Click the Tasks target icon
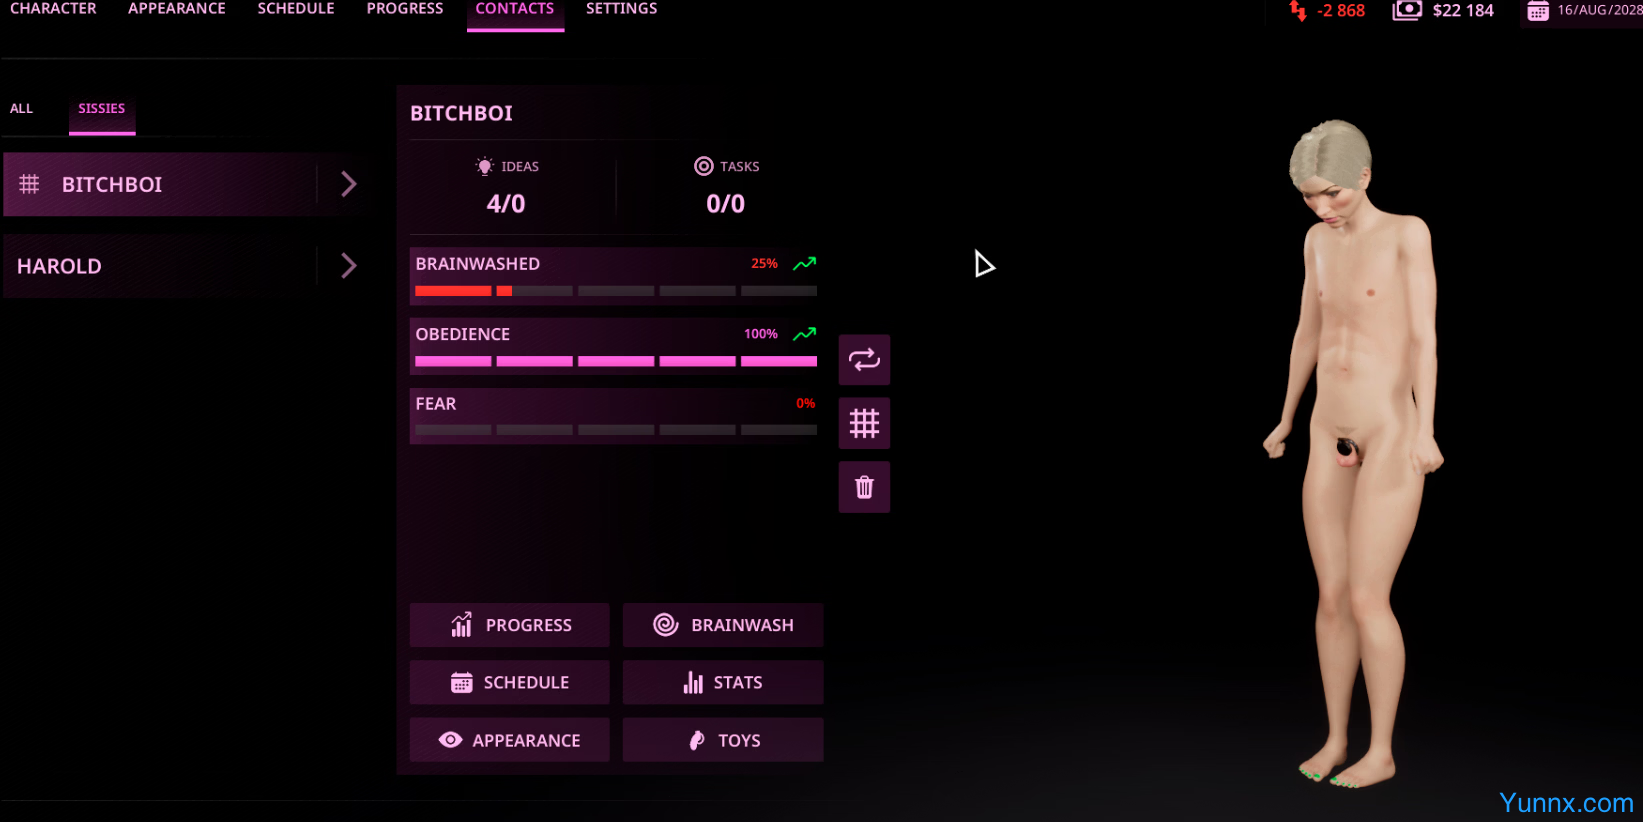Viewport: 1643px width, 822px height. point(704,166)
